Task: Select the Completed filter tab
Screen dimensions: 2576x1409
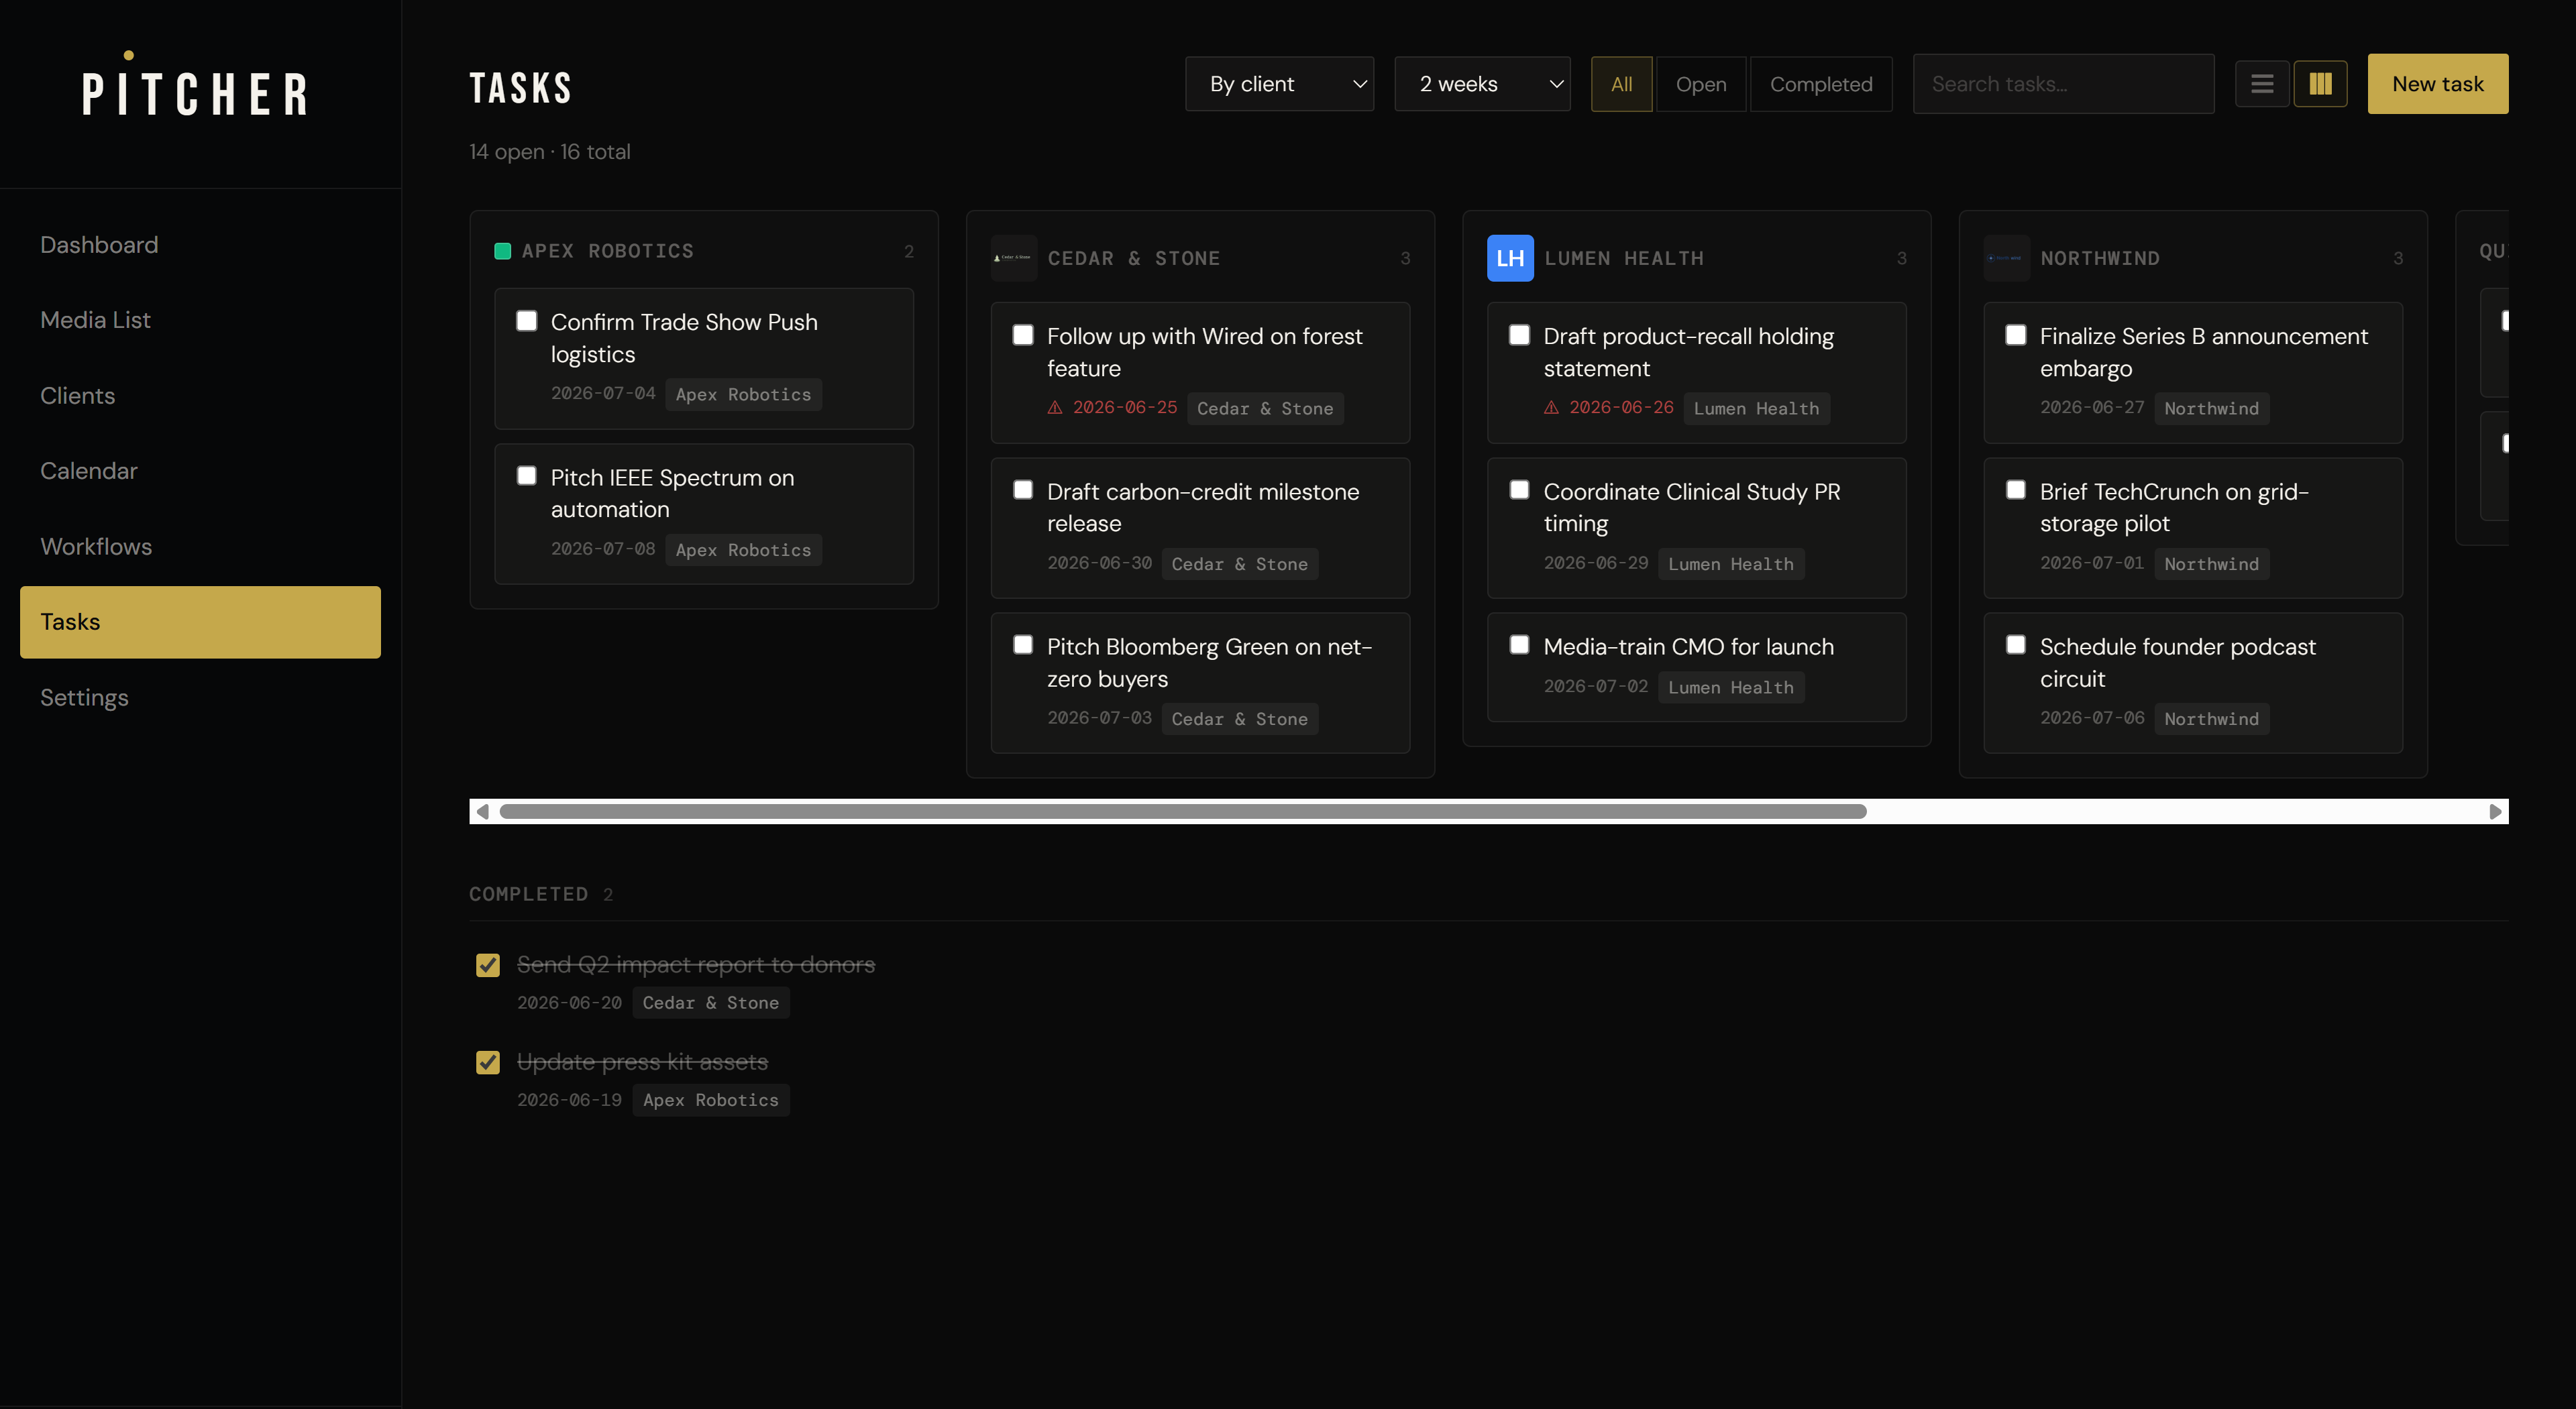Action: click(1821, 84)
